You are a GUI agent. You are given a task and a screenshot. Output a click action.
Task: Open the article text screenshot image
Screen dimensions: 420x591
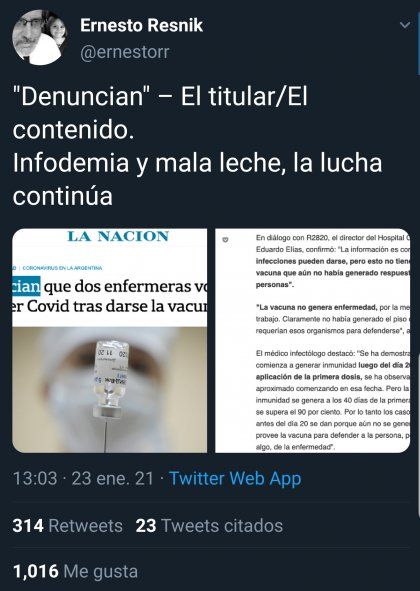coord(313,340)
